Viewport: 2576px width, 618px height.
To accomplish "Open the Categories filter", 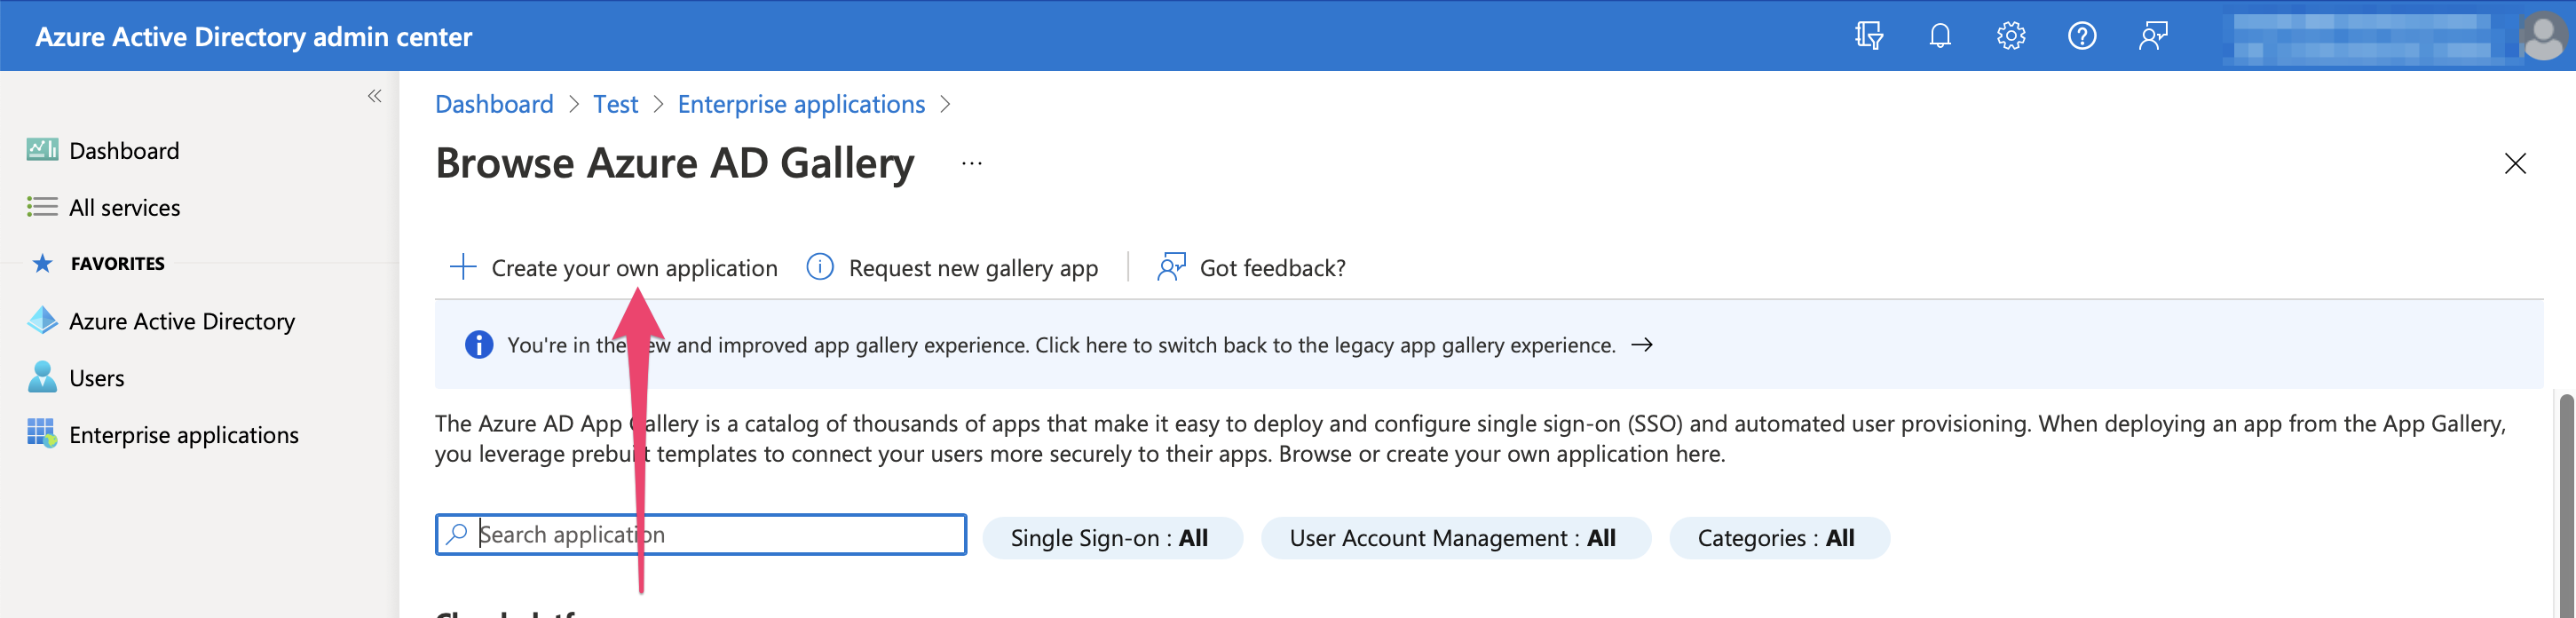I will 1777,538.
